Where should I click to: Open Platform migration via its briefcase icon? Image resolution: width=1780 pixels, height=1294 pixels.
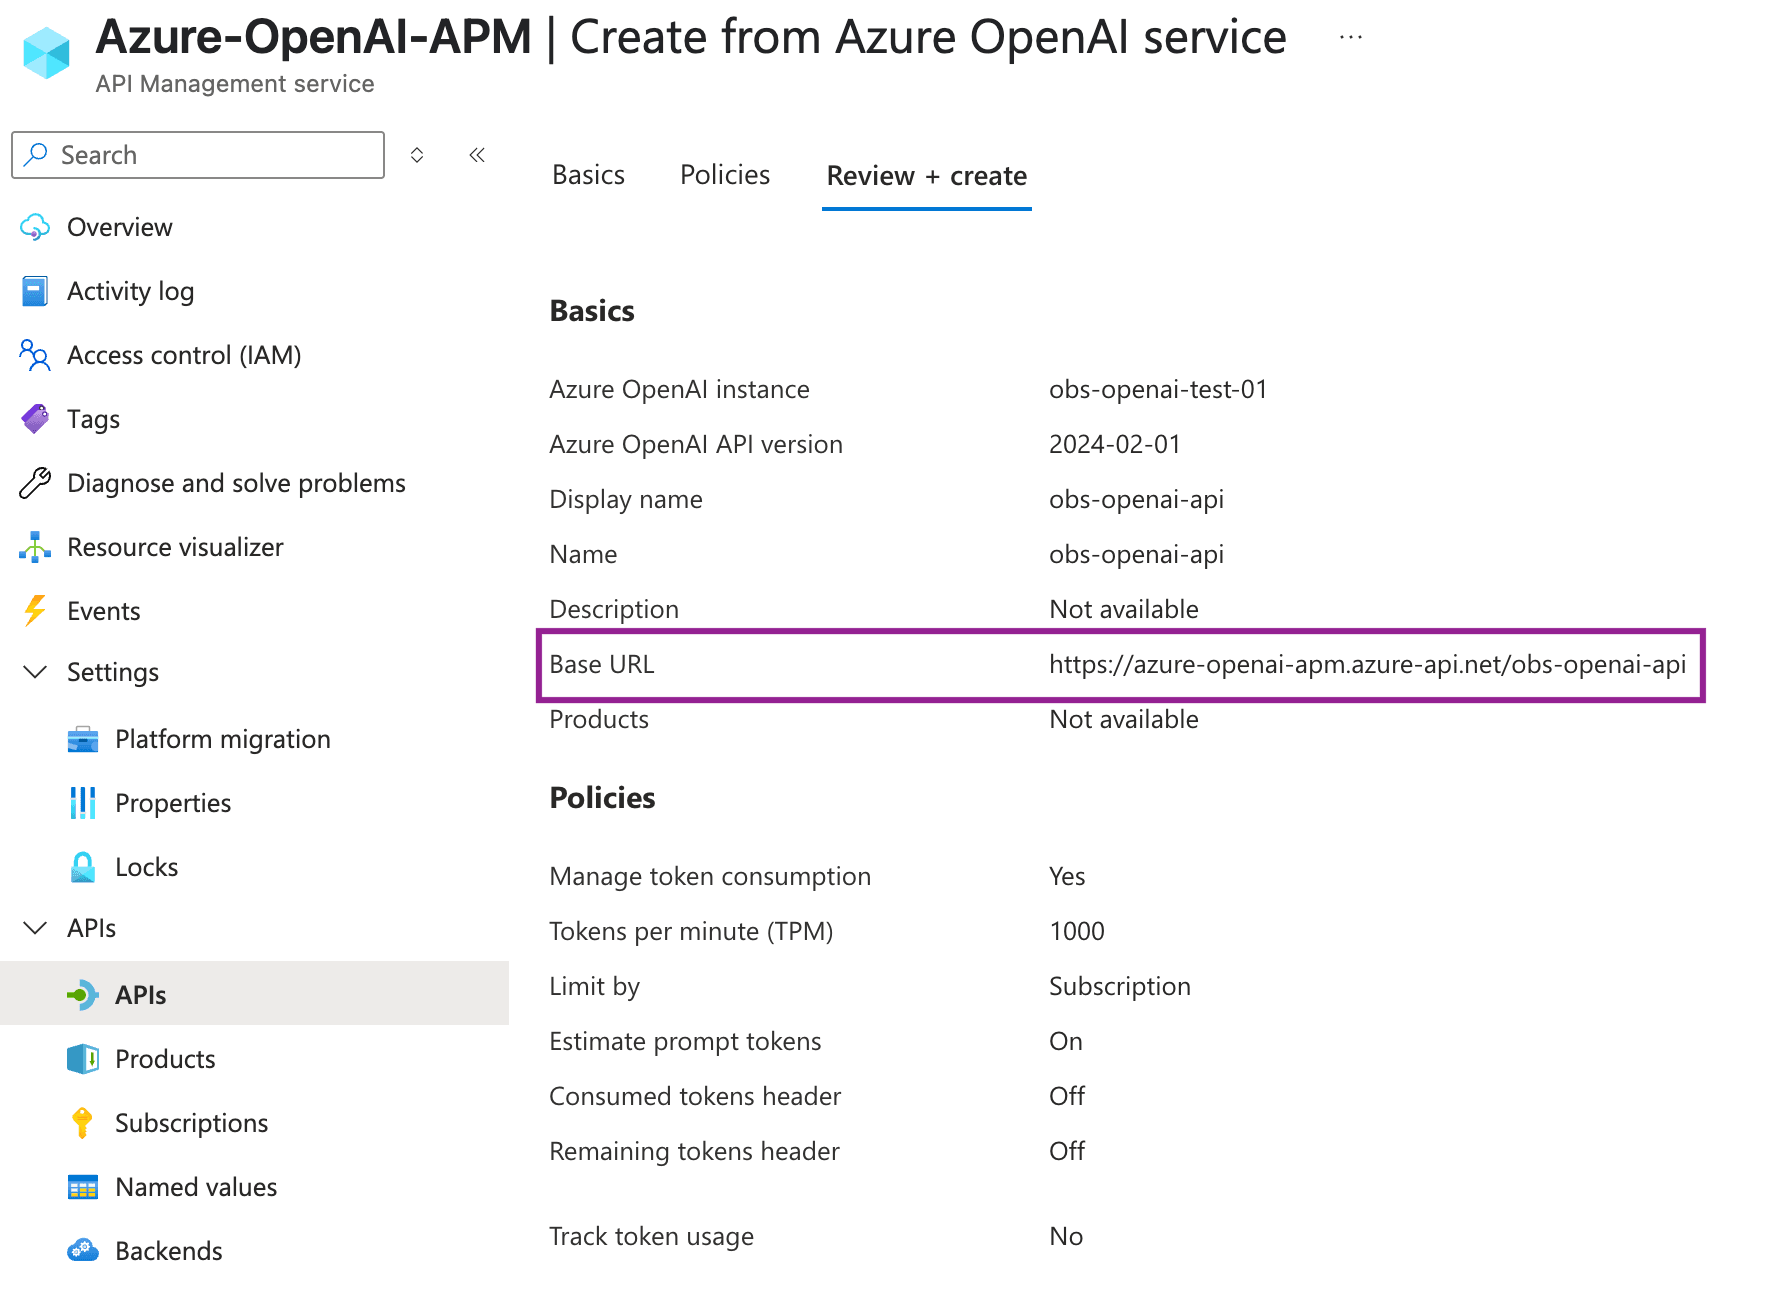tap(83, 738)
